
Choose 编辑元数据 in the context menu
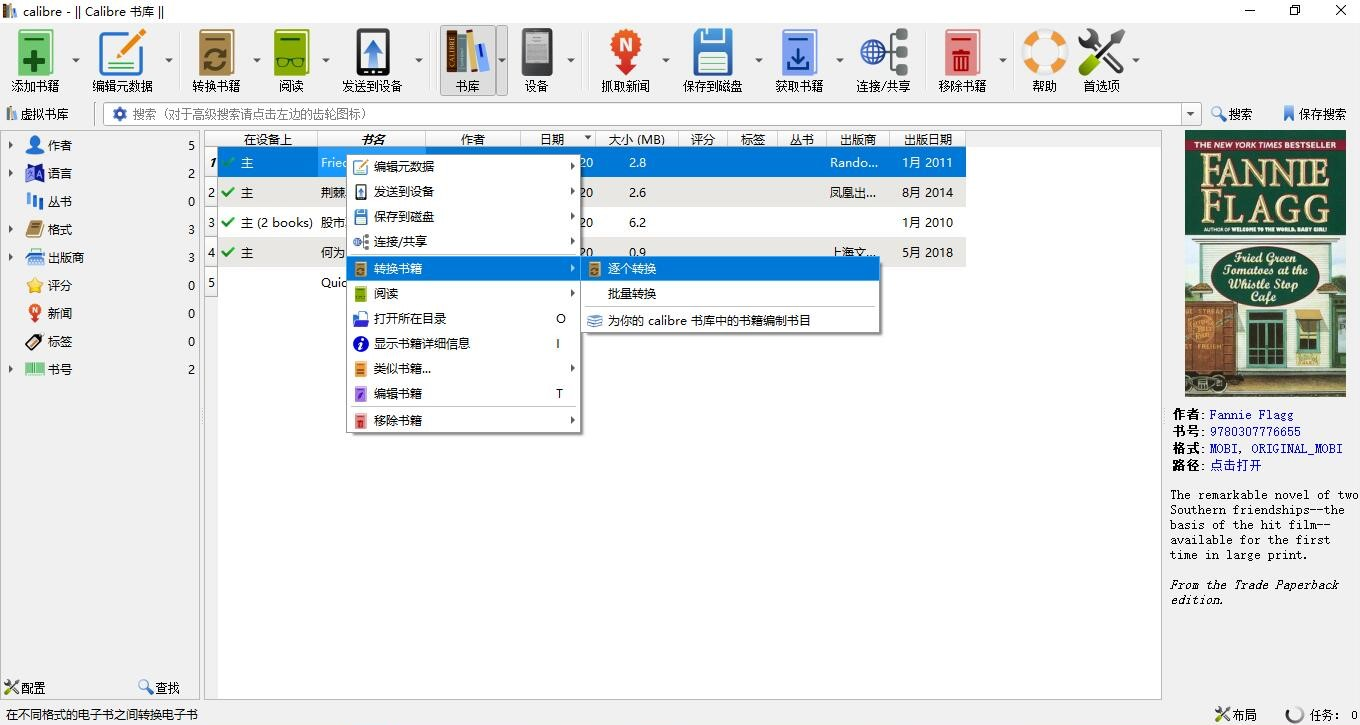(464, 166)
